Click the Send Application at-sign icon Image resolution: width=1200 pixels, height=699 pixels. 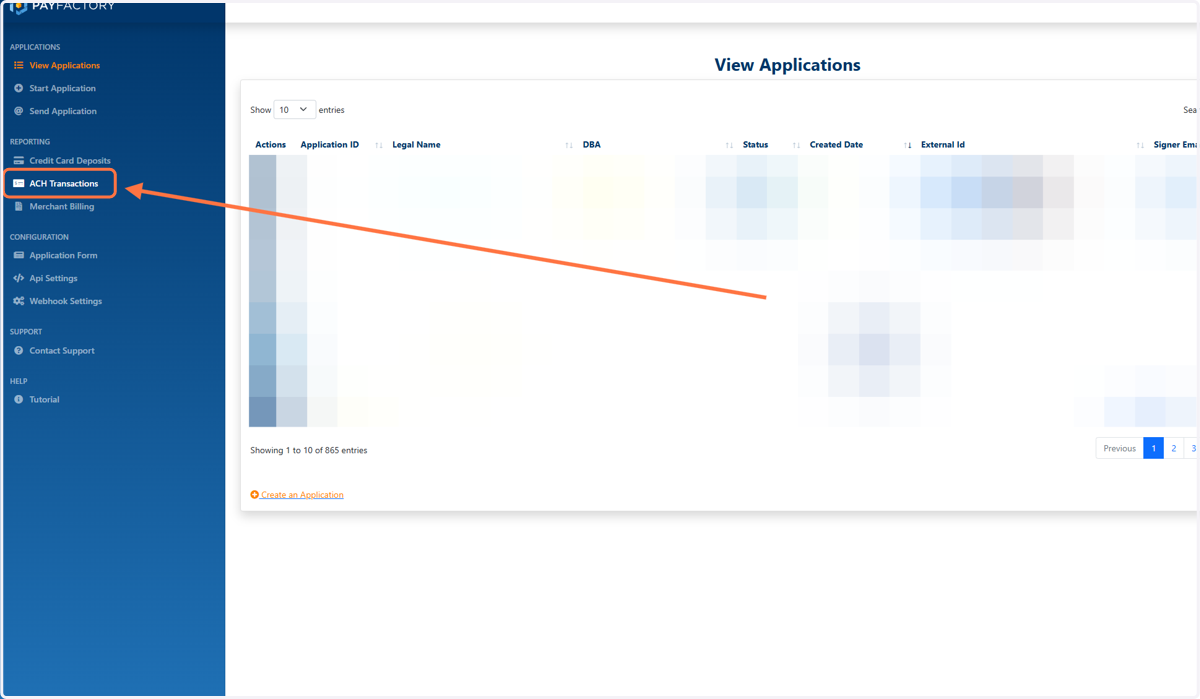coord(18,111)
